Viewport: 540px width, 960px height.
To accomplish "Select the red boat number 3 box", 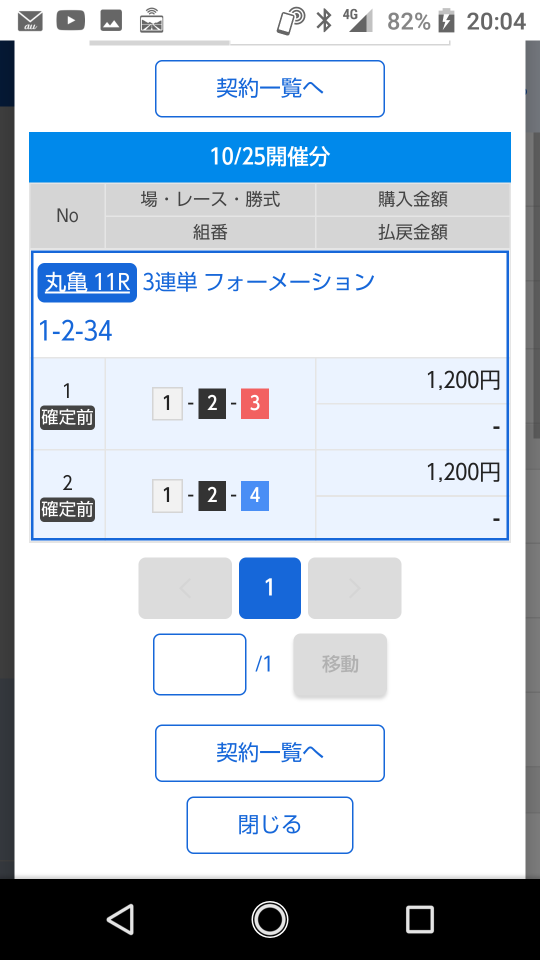I will point(255,403).
